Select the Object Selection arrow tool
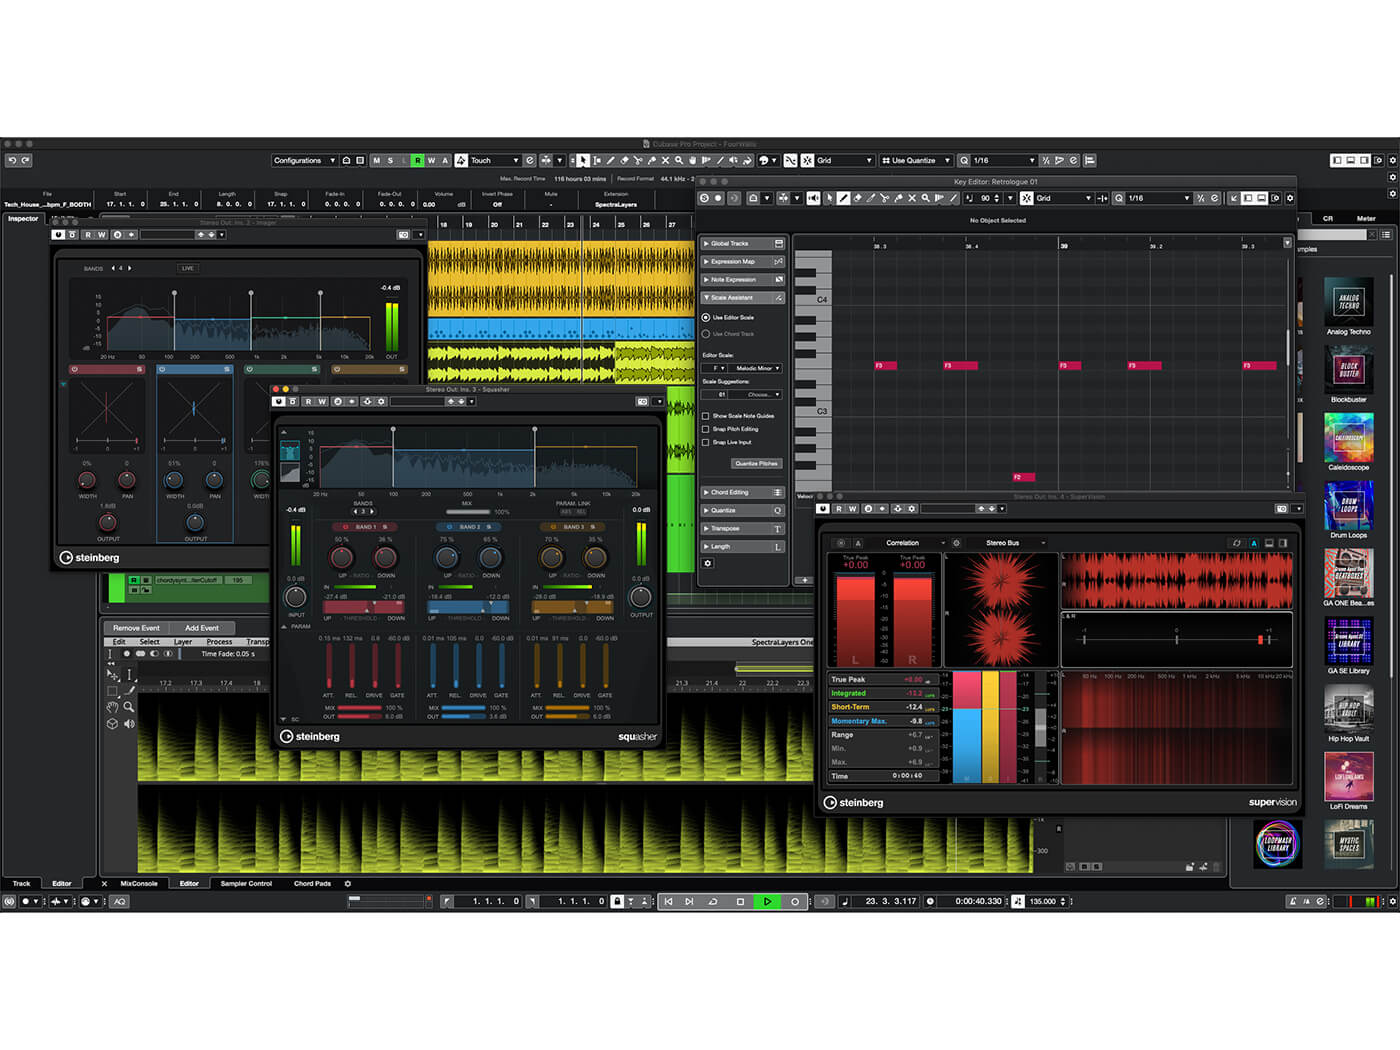Image resolution: width=1400 pixels, height=1050 pixels. pos(583,160)
